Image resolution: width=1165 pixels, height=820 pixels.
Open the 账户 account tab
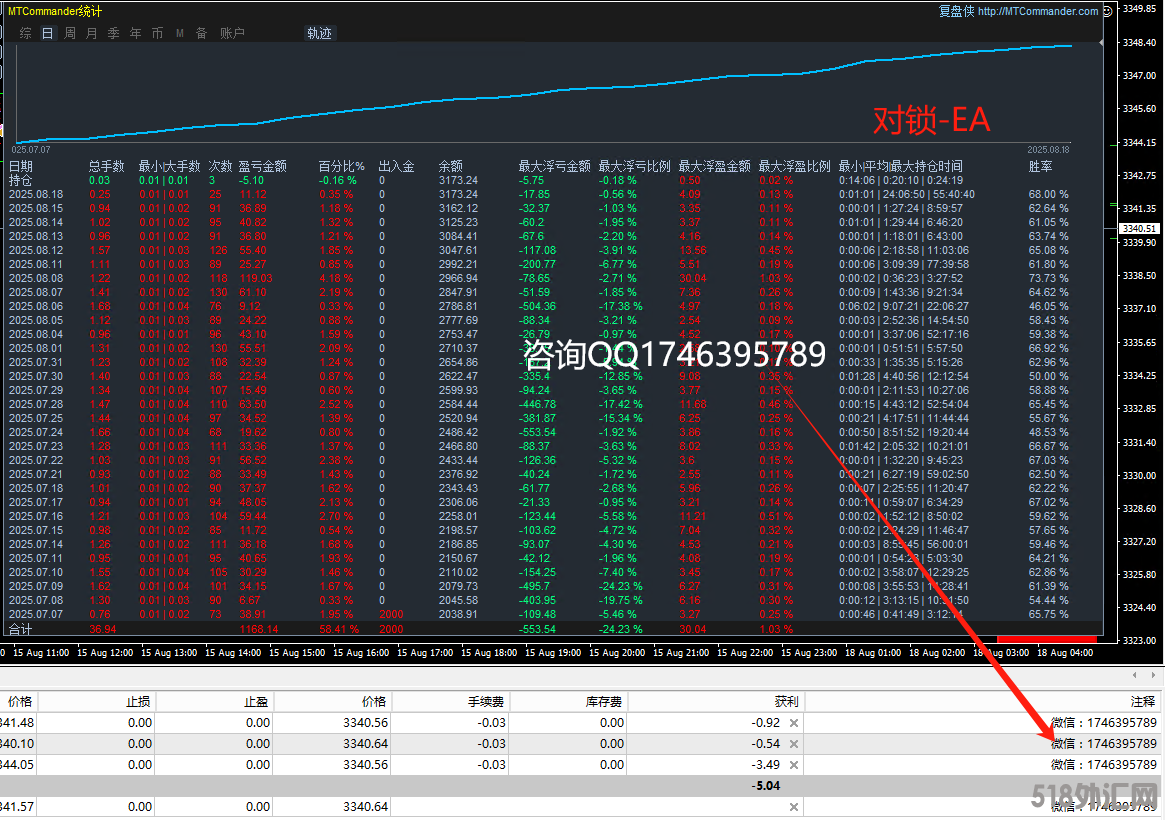[232, 33]
